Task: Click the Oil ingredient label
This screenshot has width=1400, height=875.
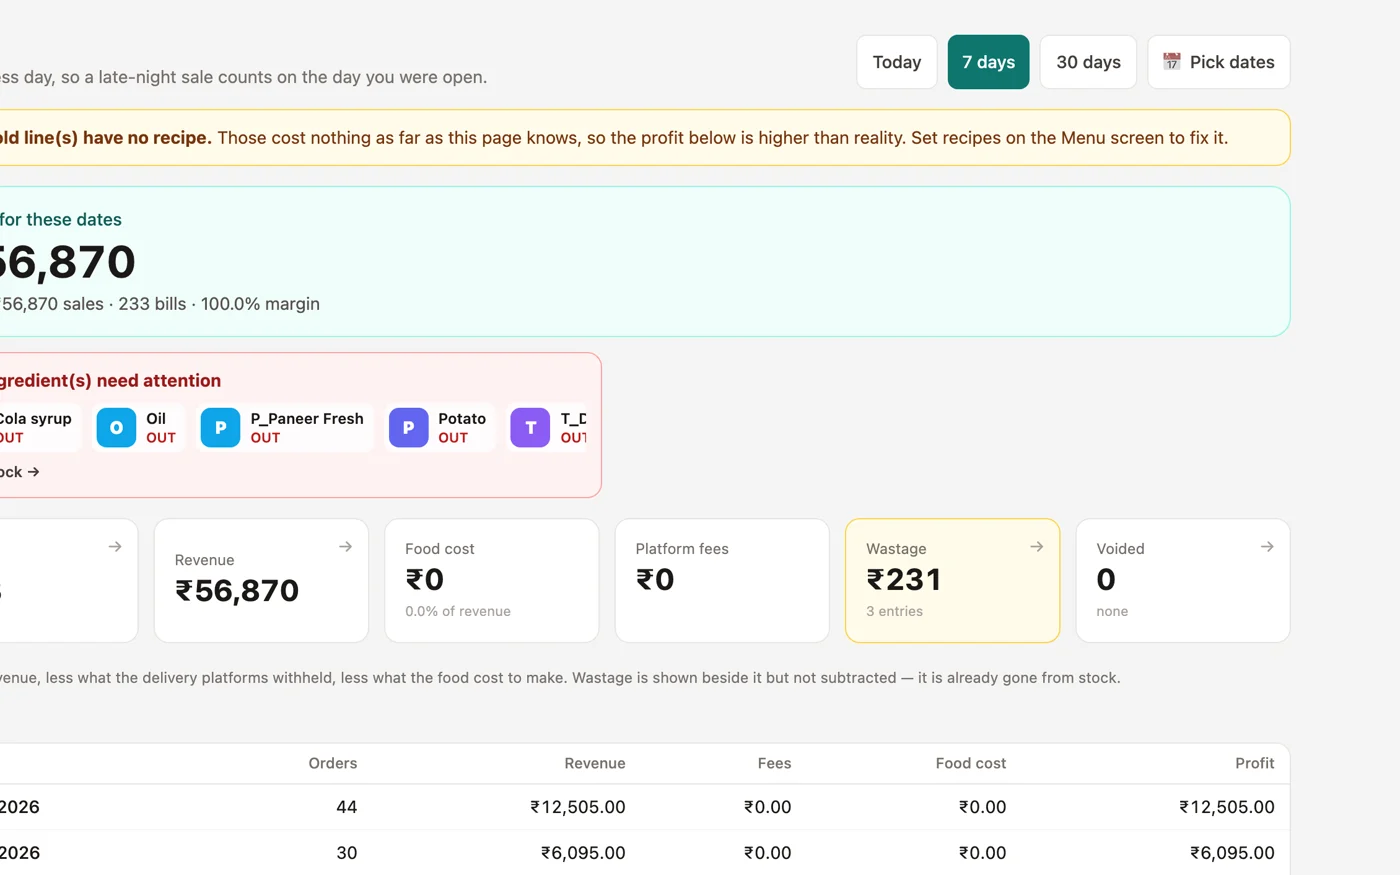Action: click(156, 419)
